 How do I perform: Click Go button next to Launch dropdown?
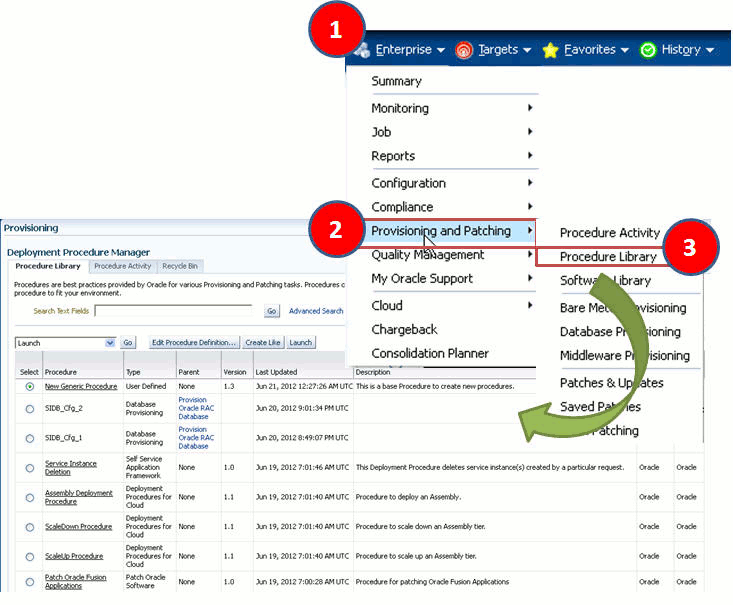(x=128, y=343)
